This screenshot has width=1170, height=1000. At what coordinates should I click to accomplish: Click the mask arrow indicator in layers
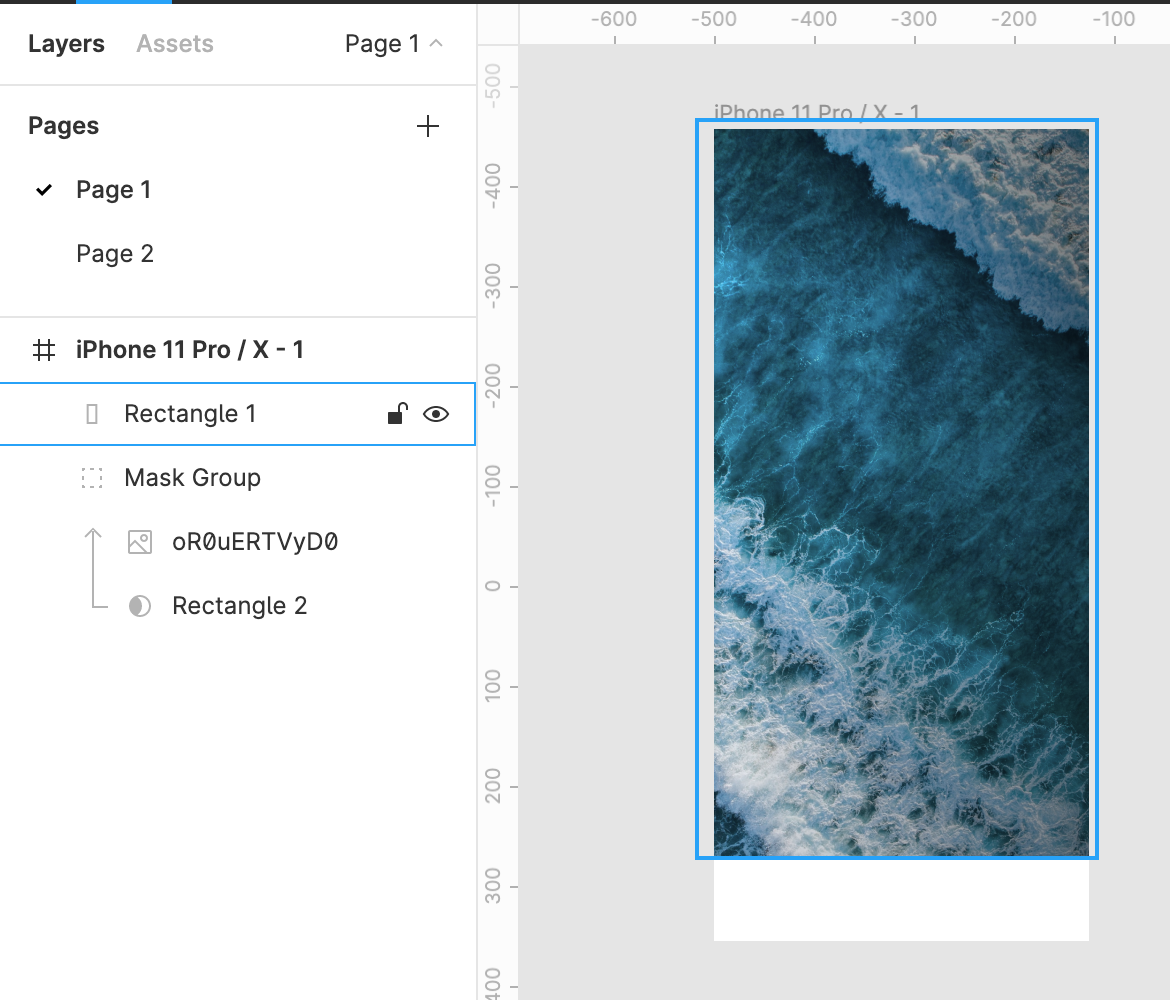pos(93,568)
